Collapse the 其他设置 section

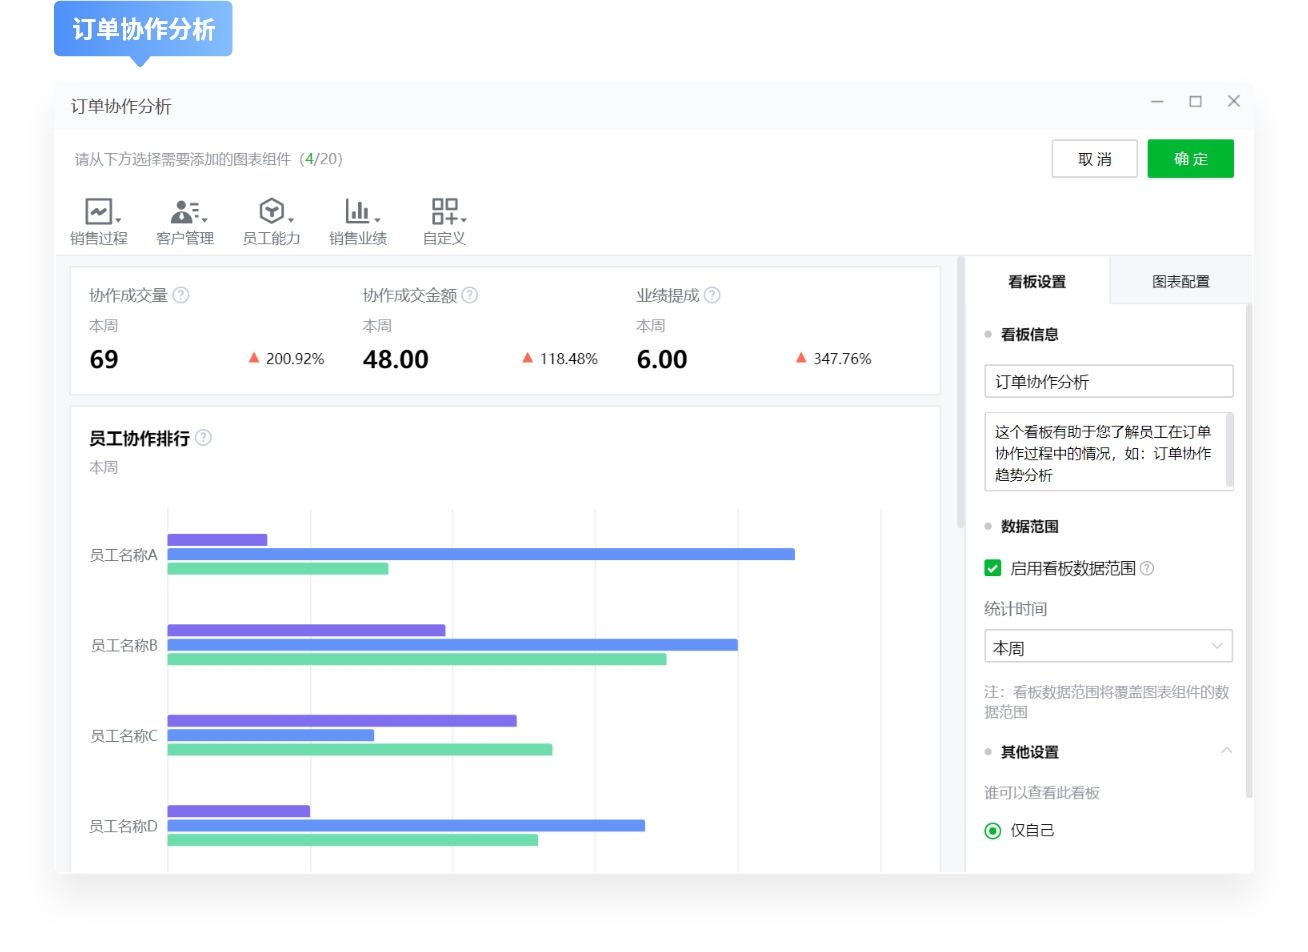tap(1227, 751)
